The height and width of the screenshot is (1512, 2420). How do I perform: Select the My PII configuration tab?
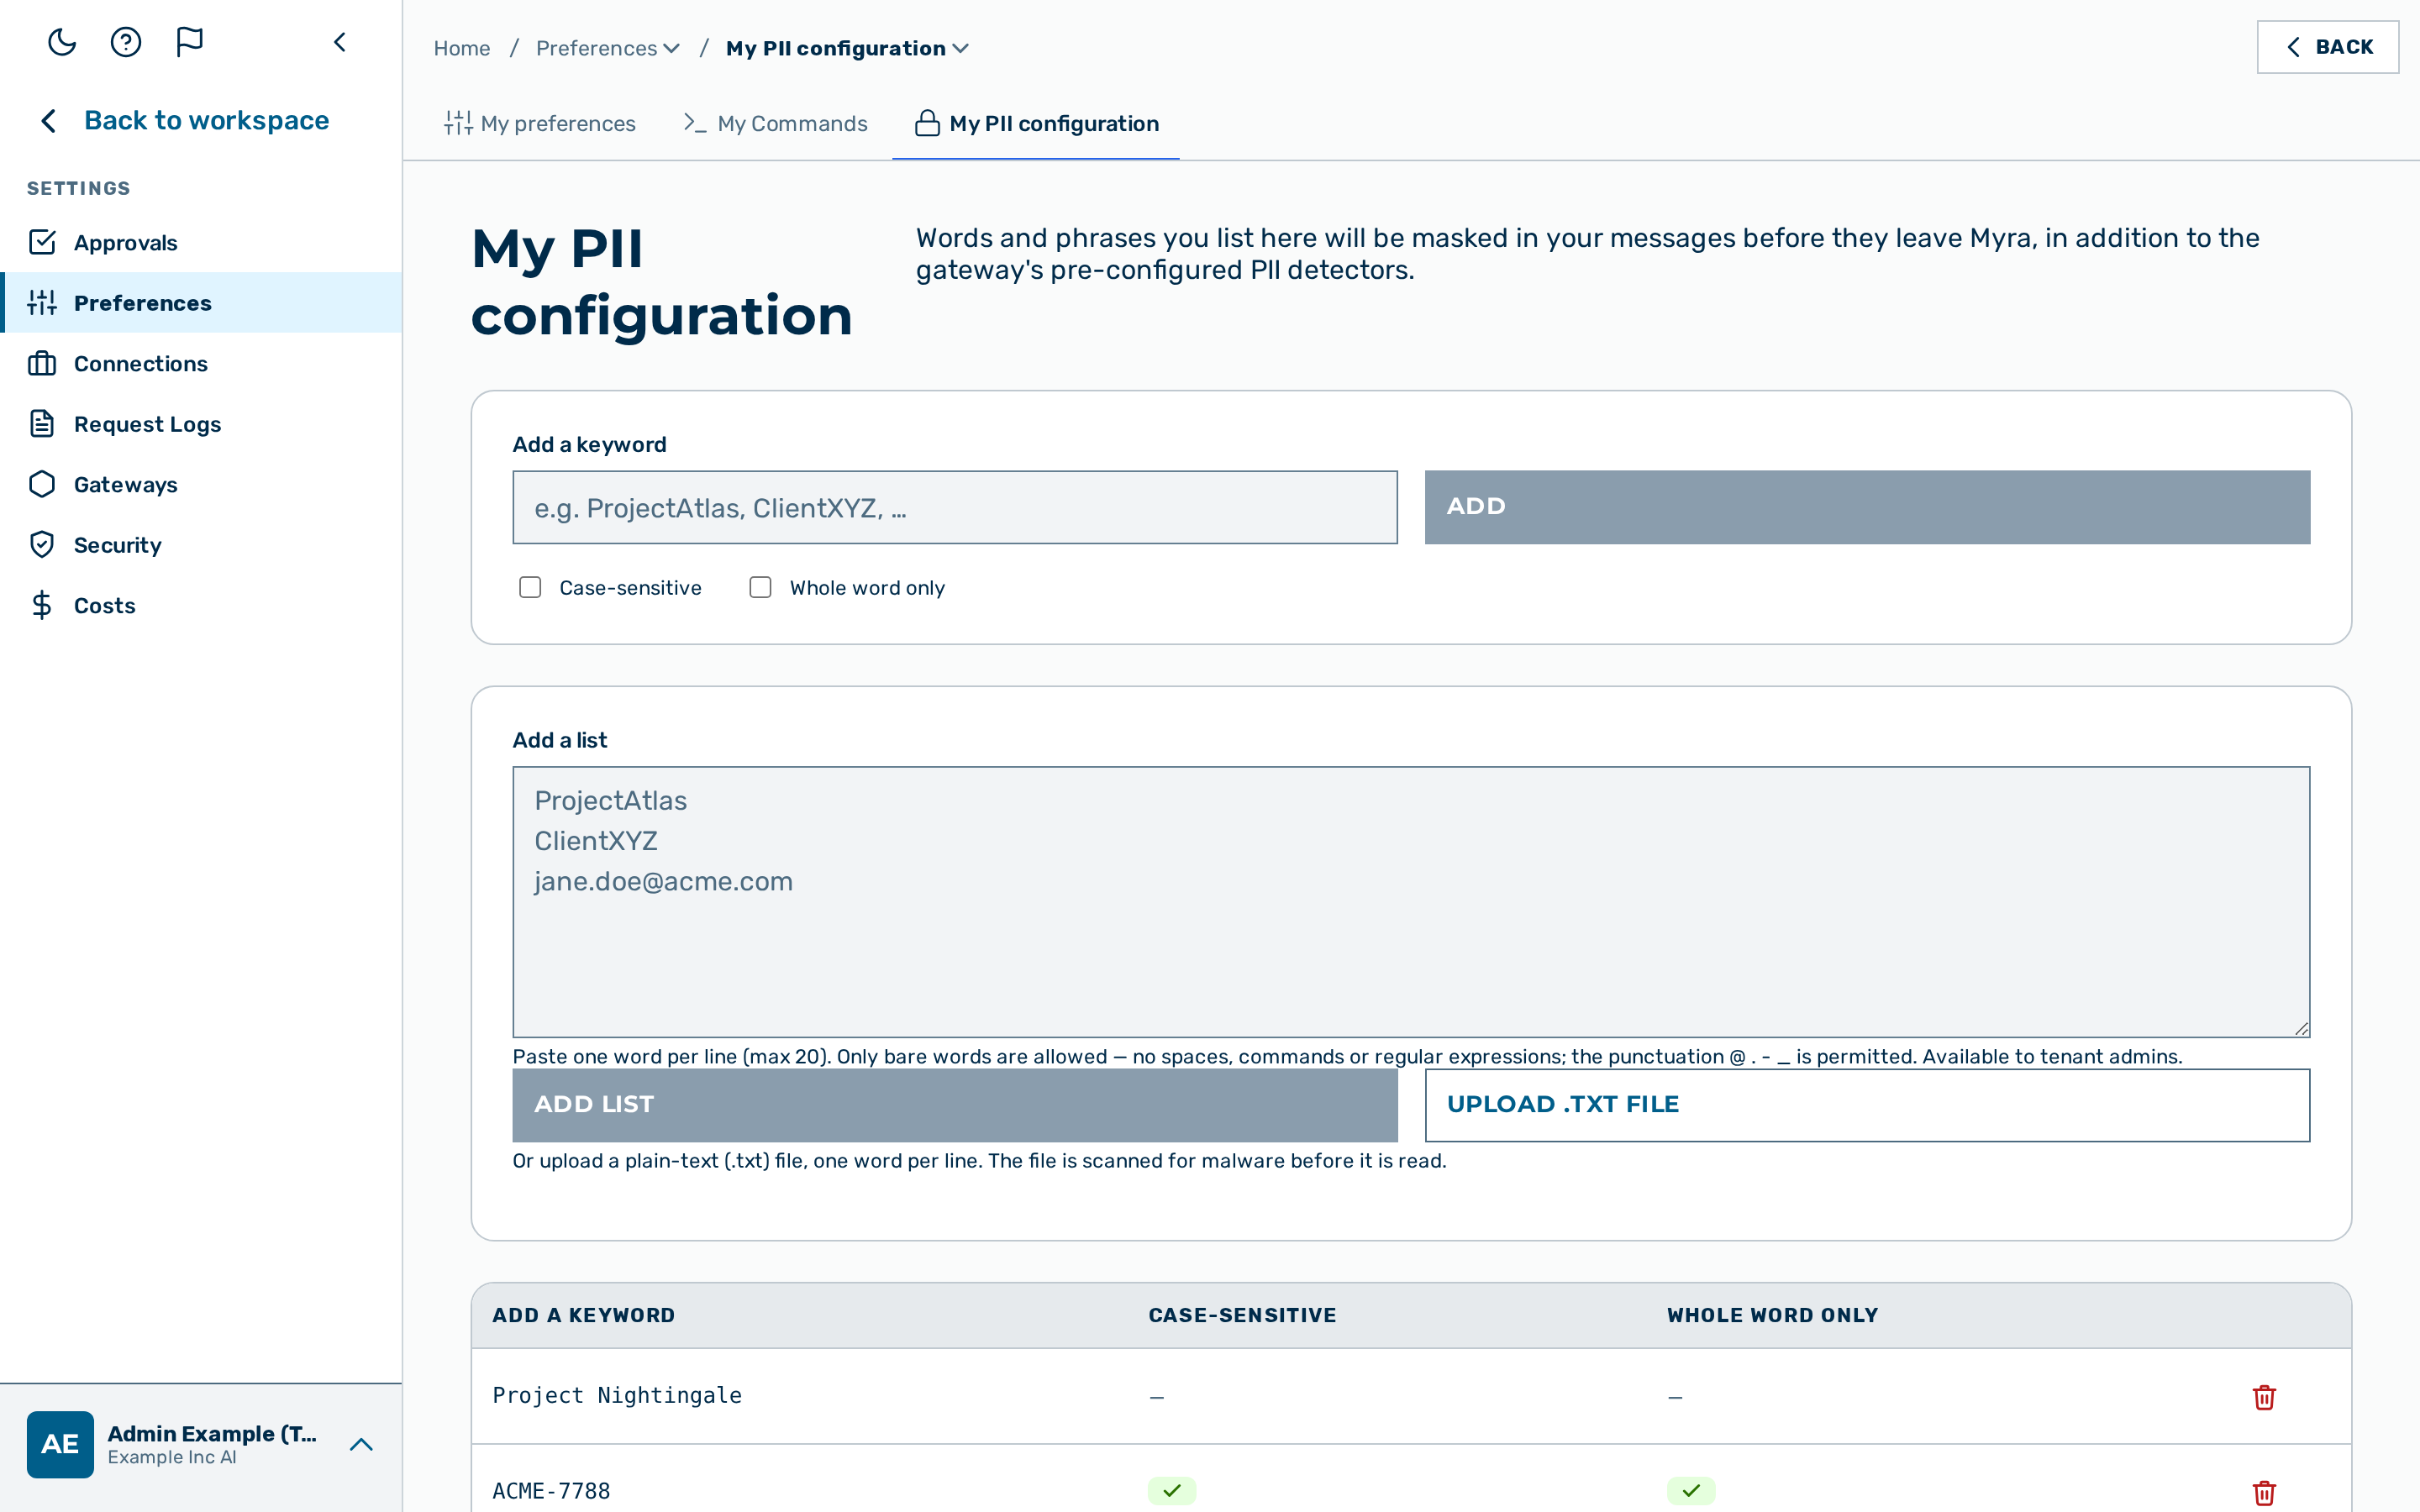tap(1036, 123)
